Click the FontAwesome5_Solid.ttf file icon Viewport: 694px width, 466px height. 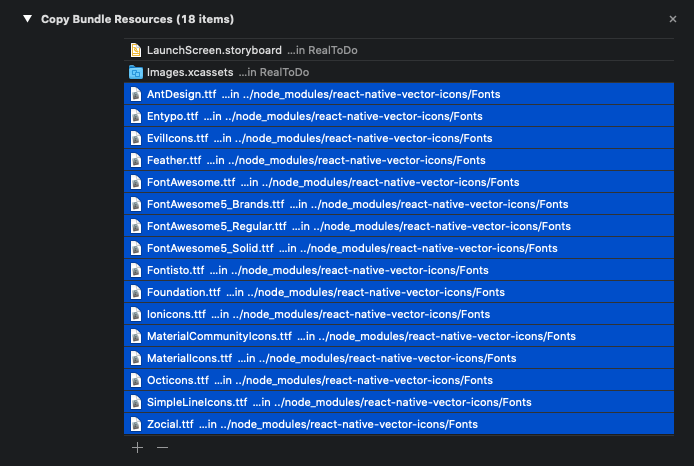click(136, 248)
